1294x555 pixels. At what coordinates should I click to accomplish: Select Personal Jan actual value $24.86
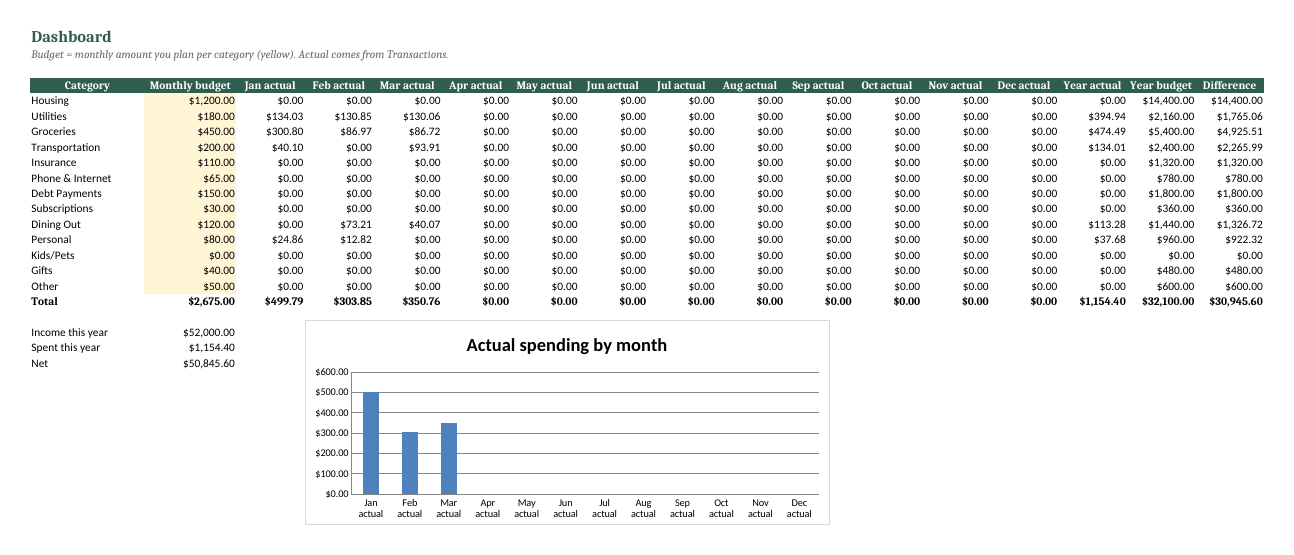coord(287,239)
